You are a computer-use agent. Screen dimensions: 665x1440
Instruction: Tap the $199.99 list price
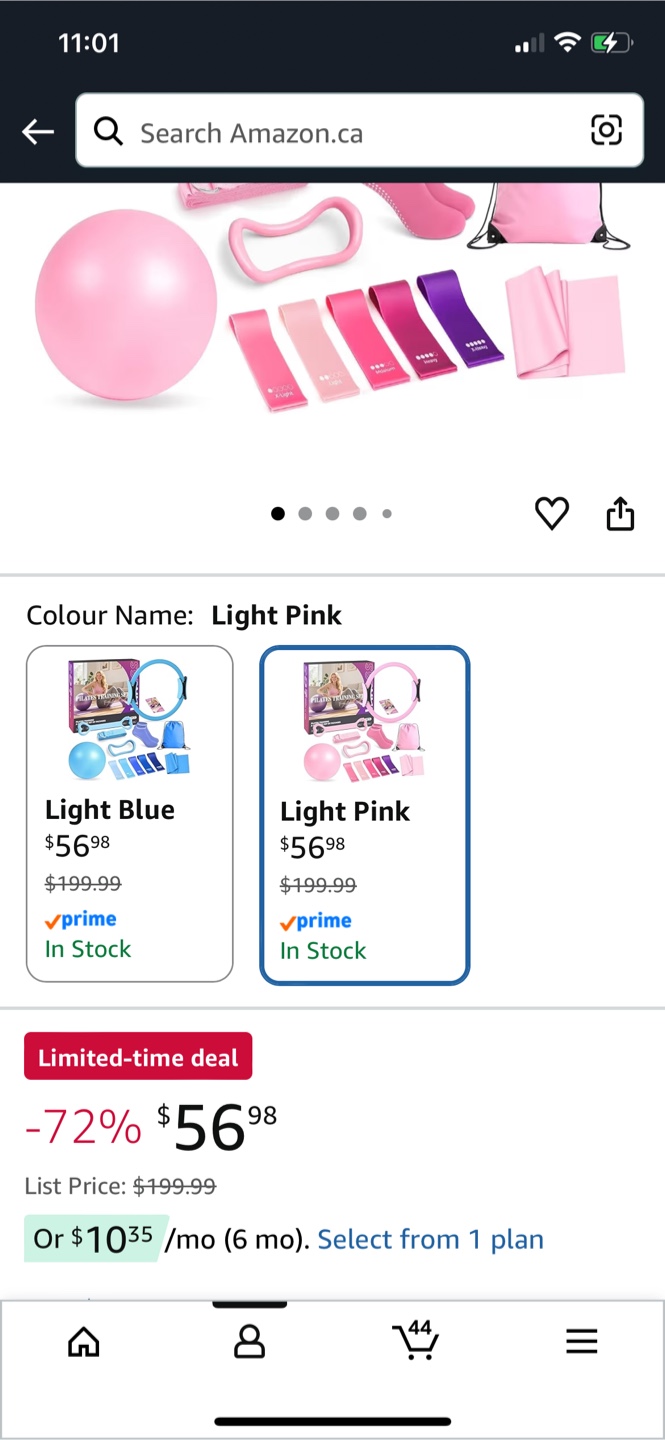174,1187
